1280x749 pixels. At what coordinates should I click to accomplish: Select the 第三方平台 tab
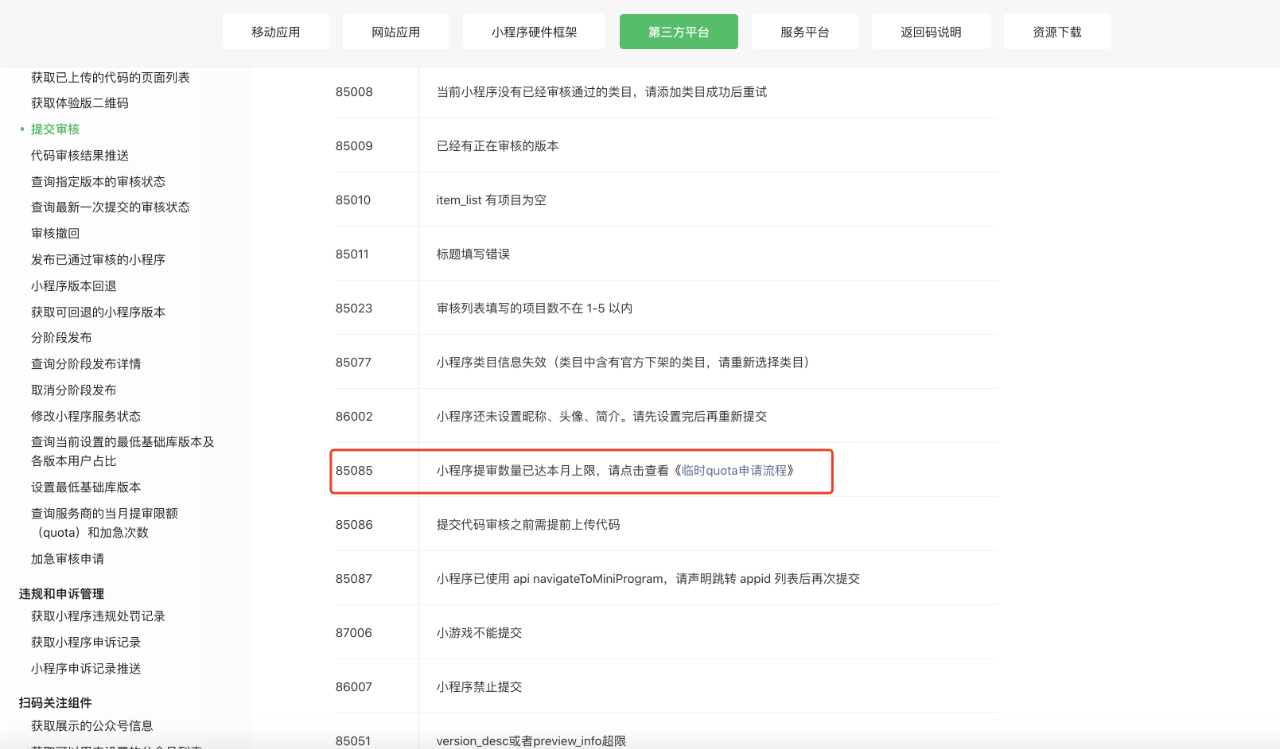pos(679,32)
